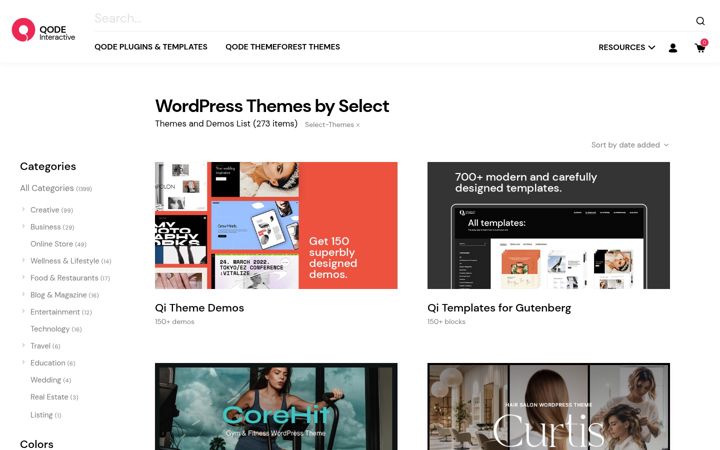Open the Curtis hair salon theme thumbnail
720x450 pixels.
click(548, 406)
